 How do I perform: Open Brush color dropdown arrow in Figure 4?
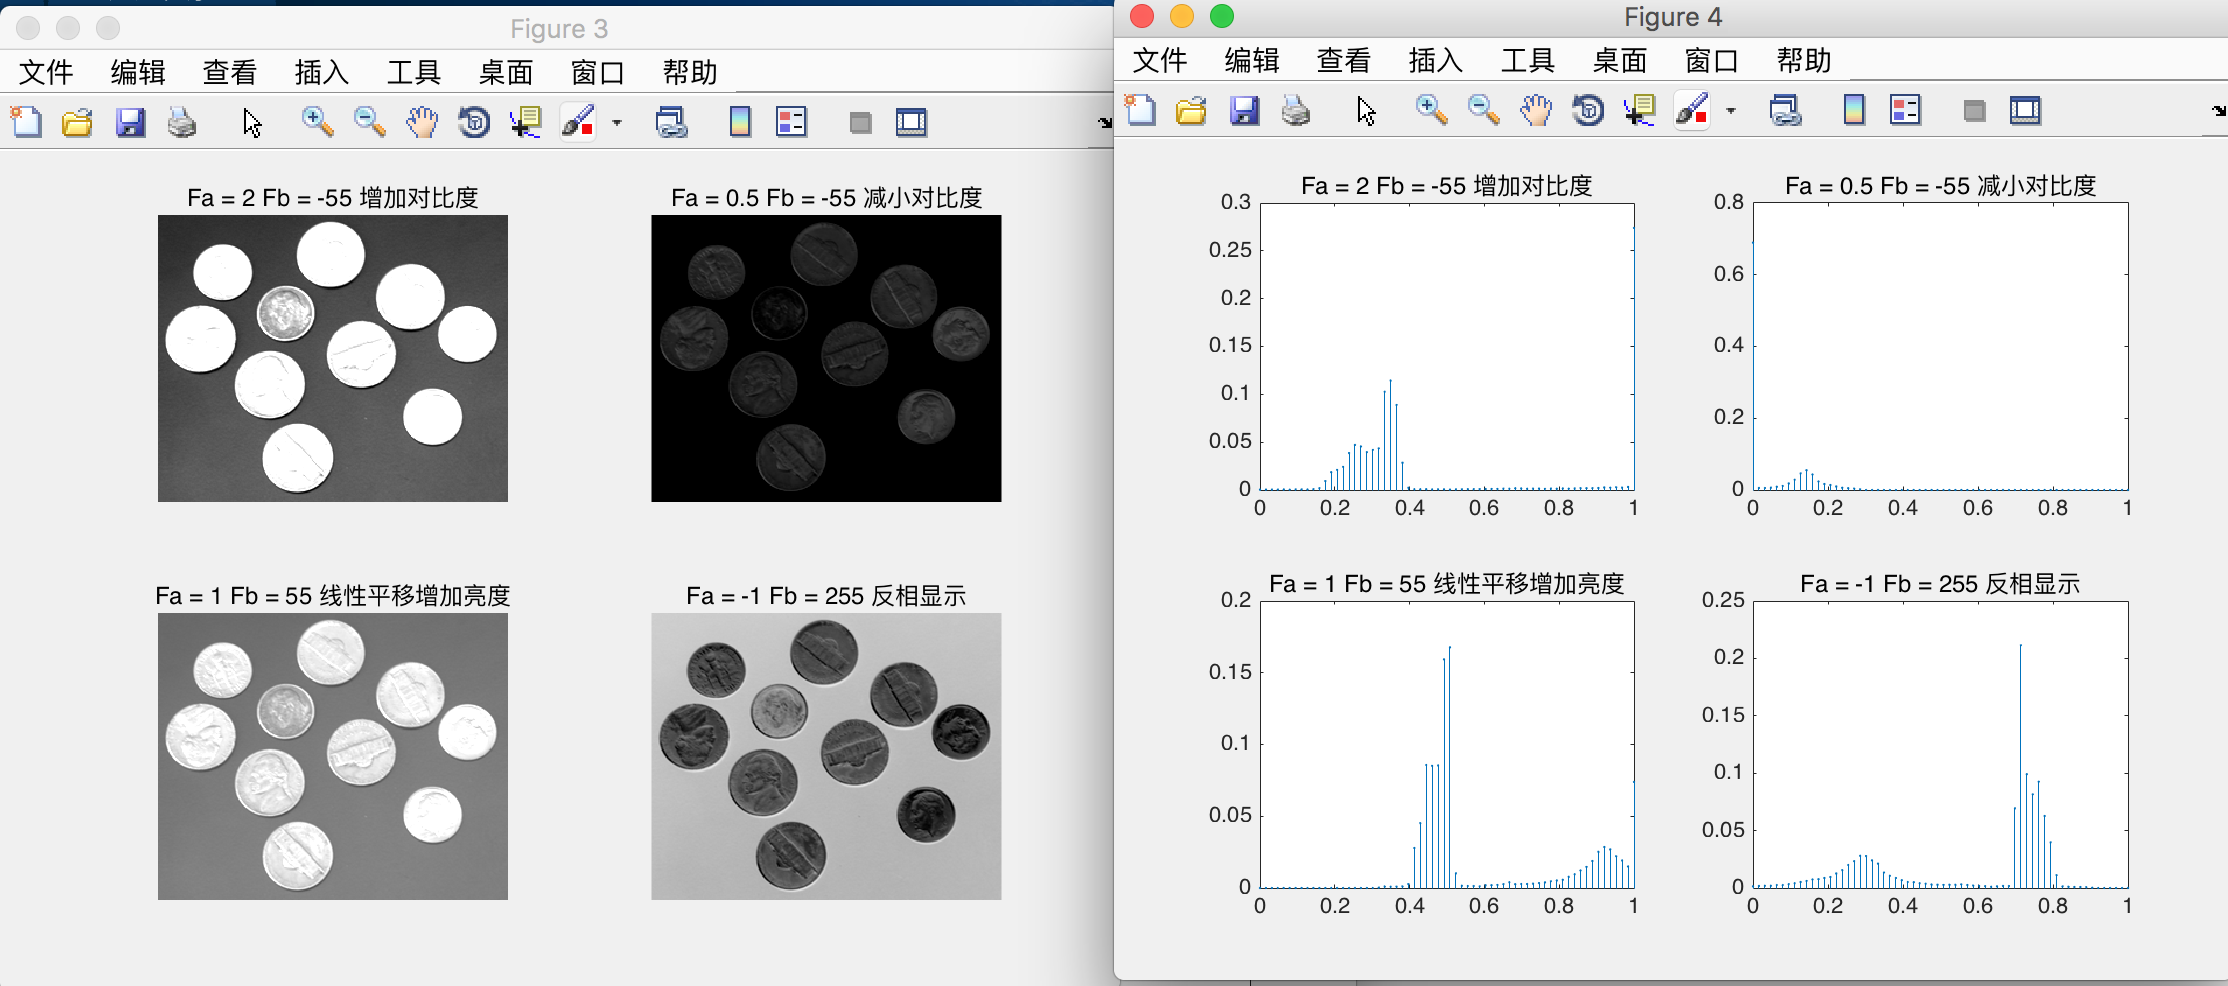(1731, 111)
